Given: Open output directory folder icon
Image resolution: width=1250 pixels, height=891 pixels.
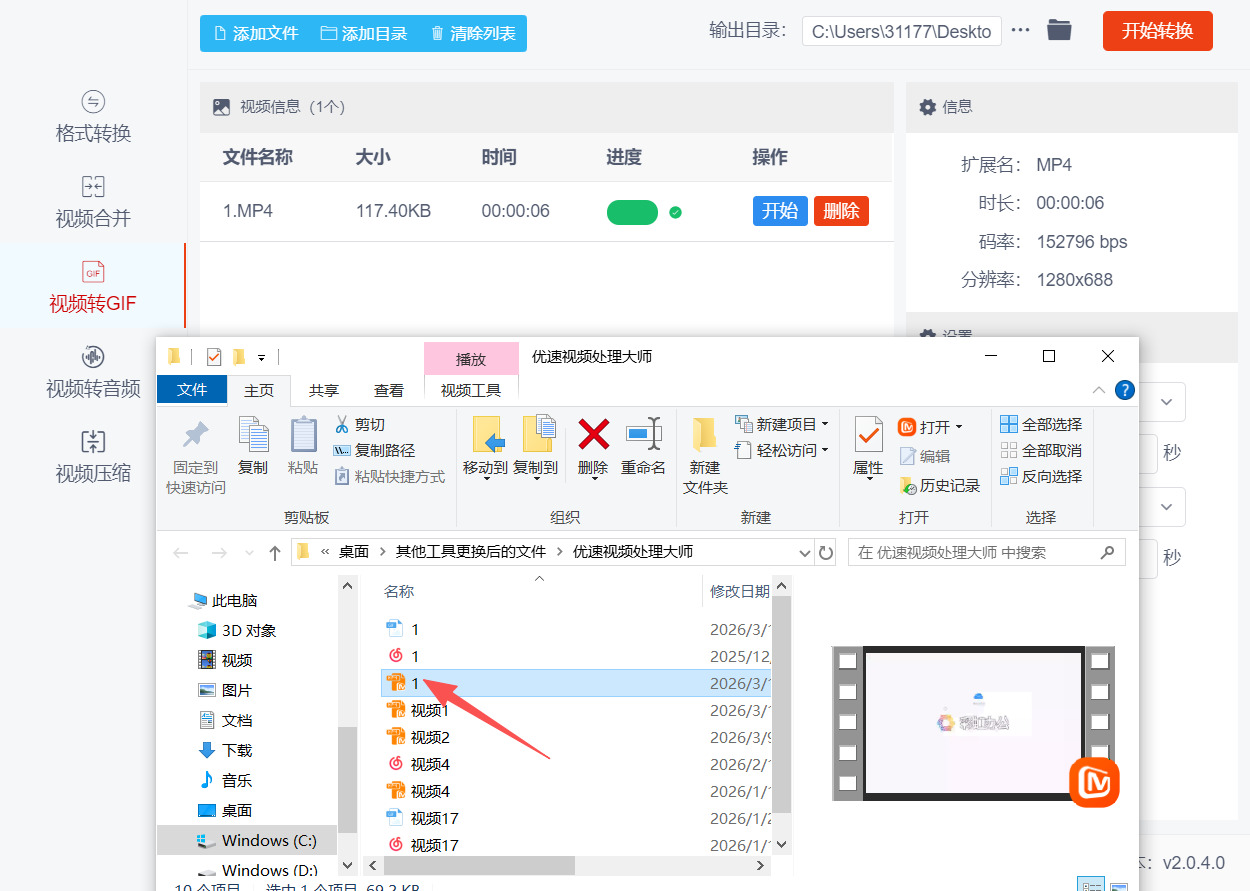Looking at the screenshot, I should (x=1059, y=30).
